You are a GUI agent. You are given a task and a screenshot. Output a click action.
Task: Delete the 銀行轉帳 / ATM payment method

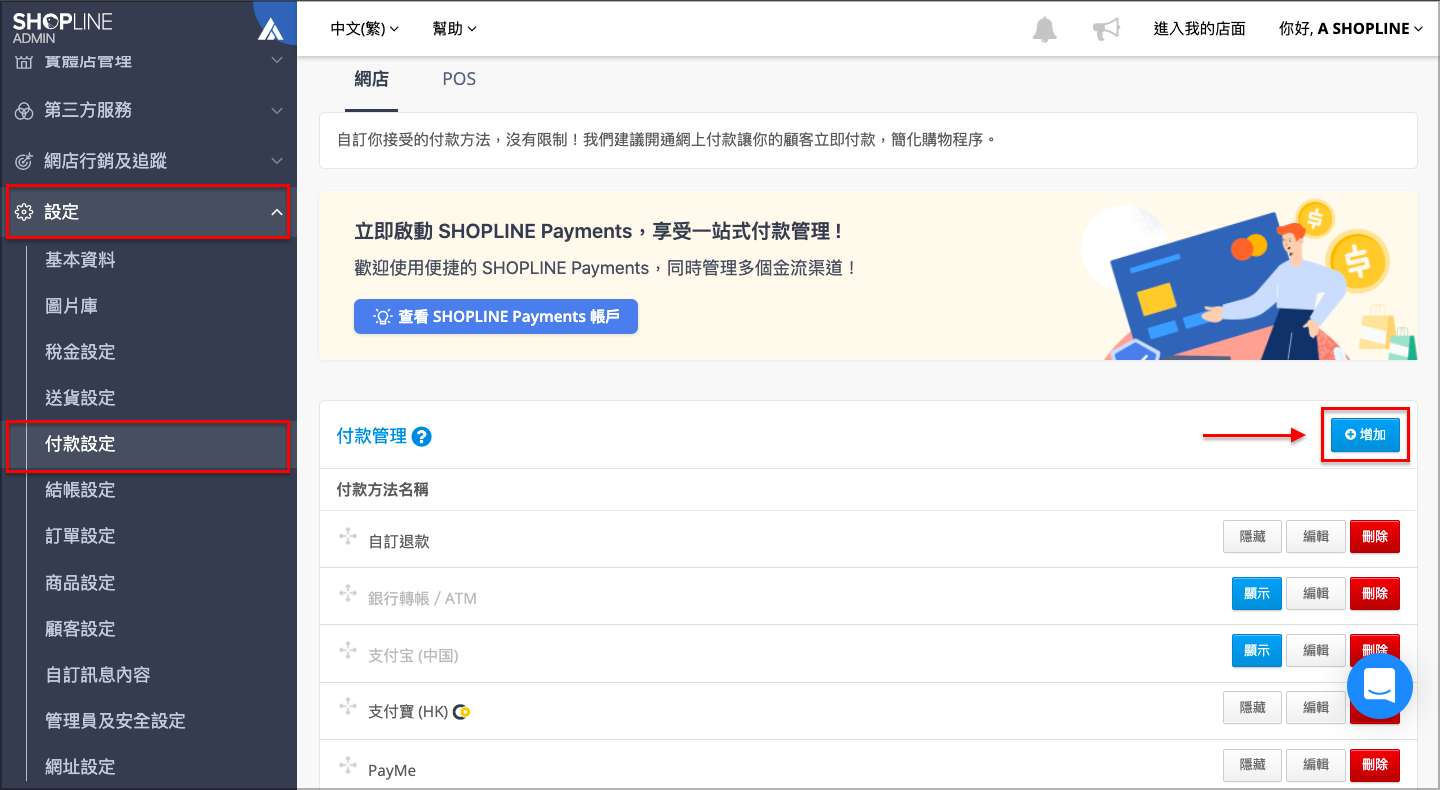1375,594
